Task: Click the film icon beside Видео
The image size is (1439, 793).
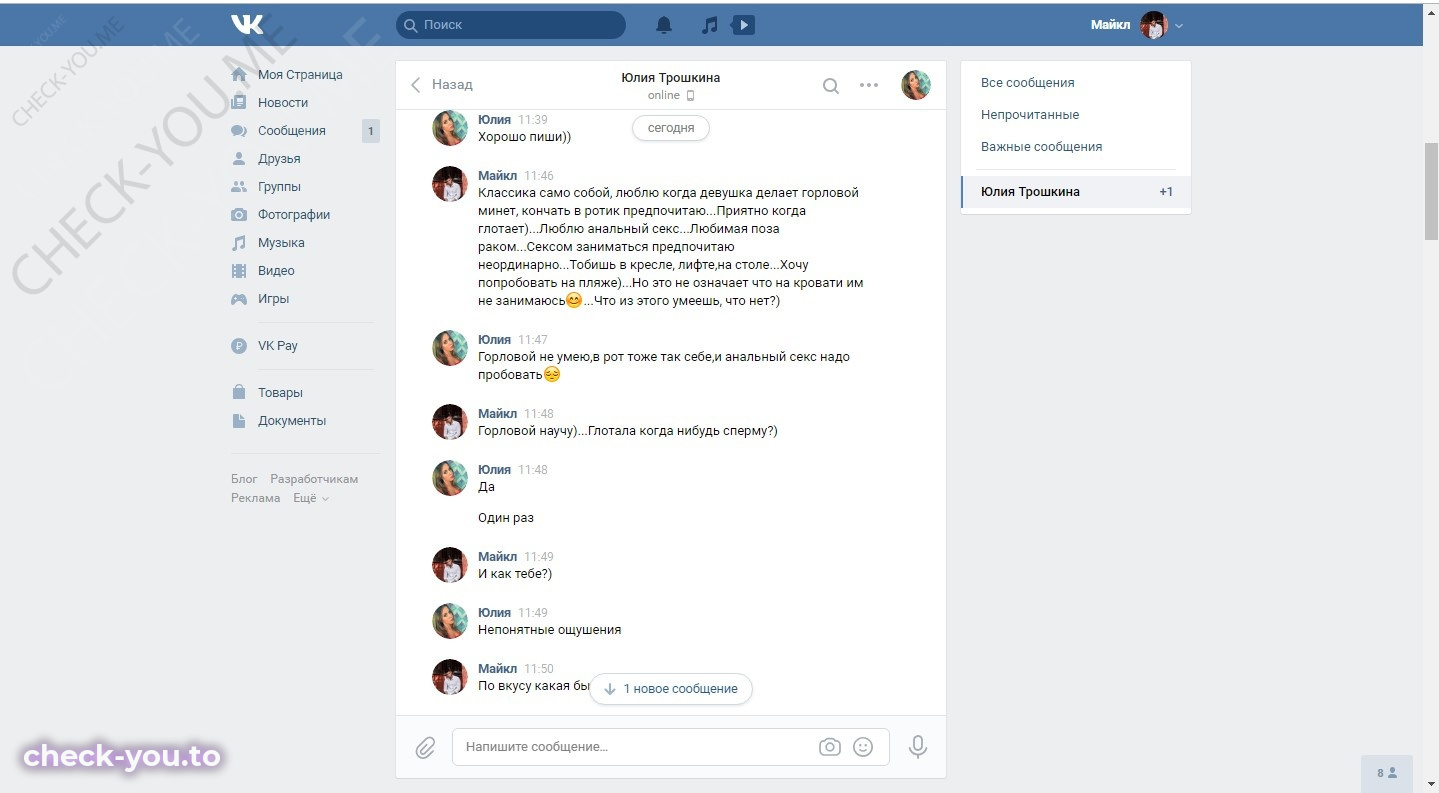Action: pos(239,271)
